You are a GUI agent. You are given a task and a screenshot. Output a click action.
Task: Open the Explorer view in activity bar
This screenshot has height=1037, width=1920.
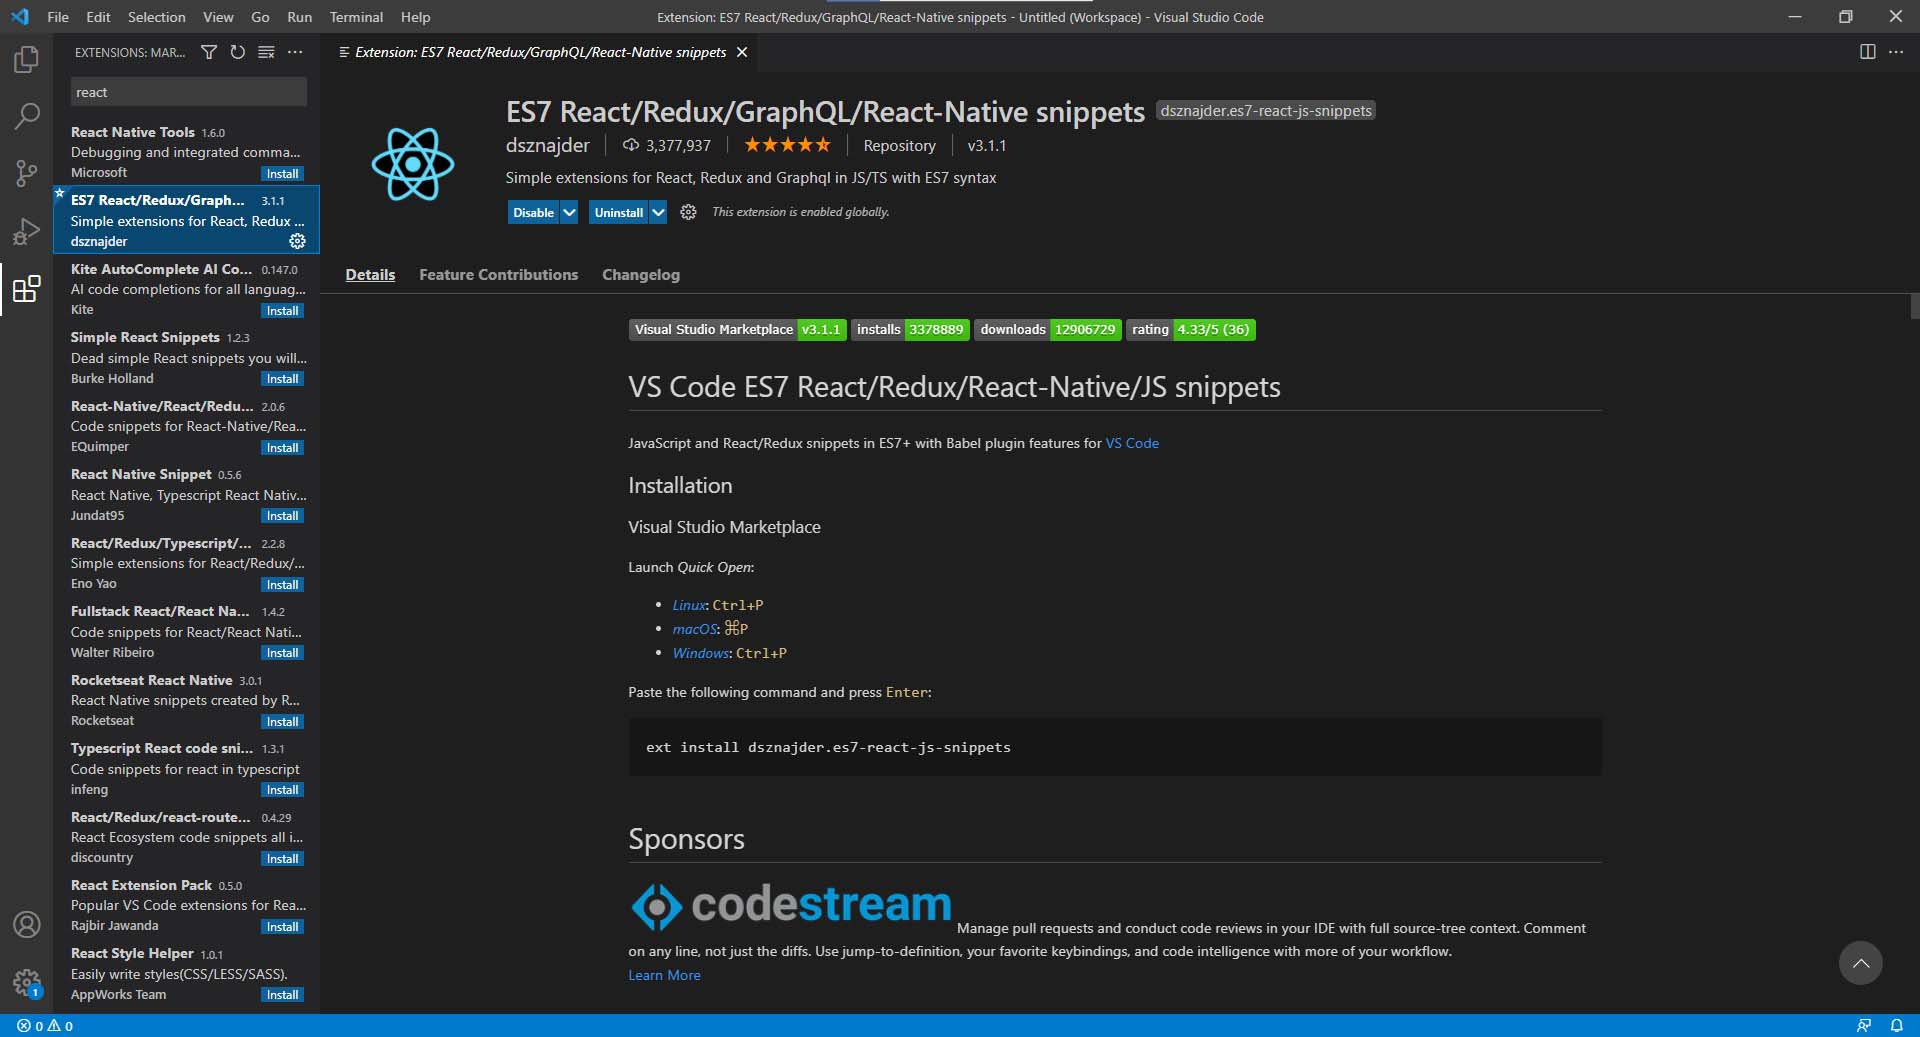[27, 60]
